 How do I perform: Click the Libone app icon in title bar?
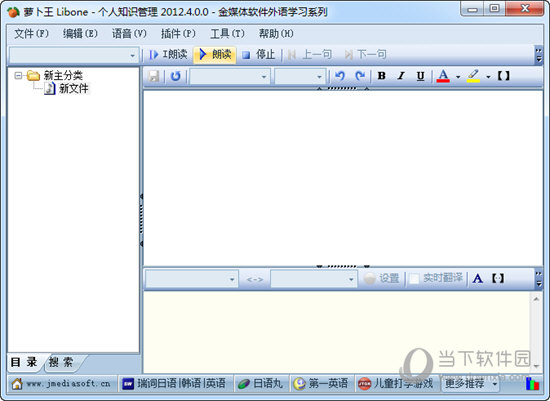13,12
